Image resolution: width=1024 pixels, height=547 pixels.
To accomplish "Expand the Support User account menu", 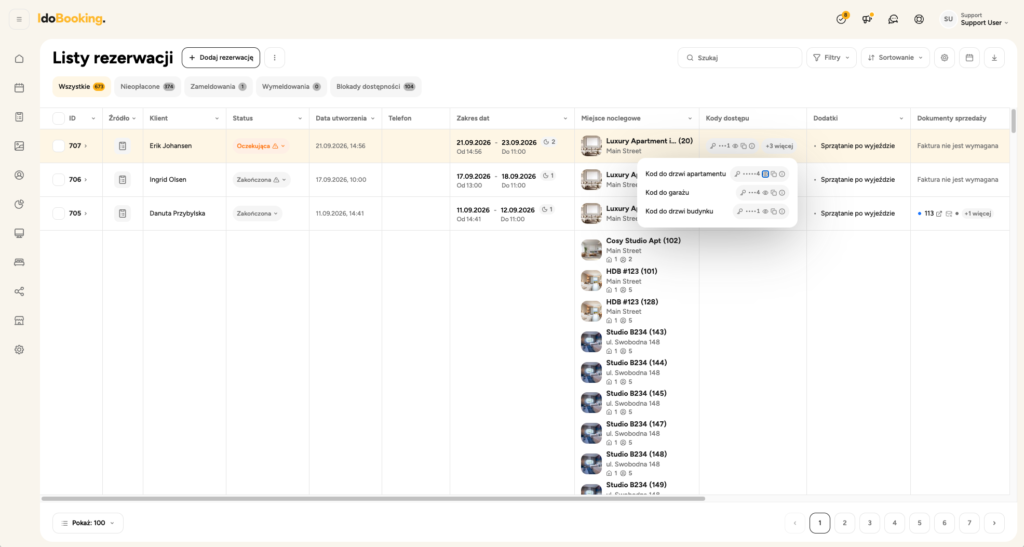I will coord(974,19).
